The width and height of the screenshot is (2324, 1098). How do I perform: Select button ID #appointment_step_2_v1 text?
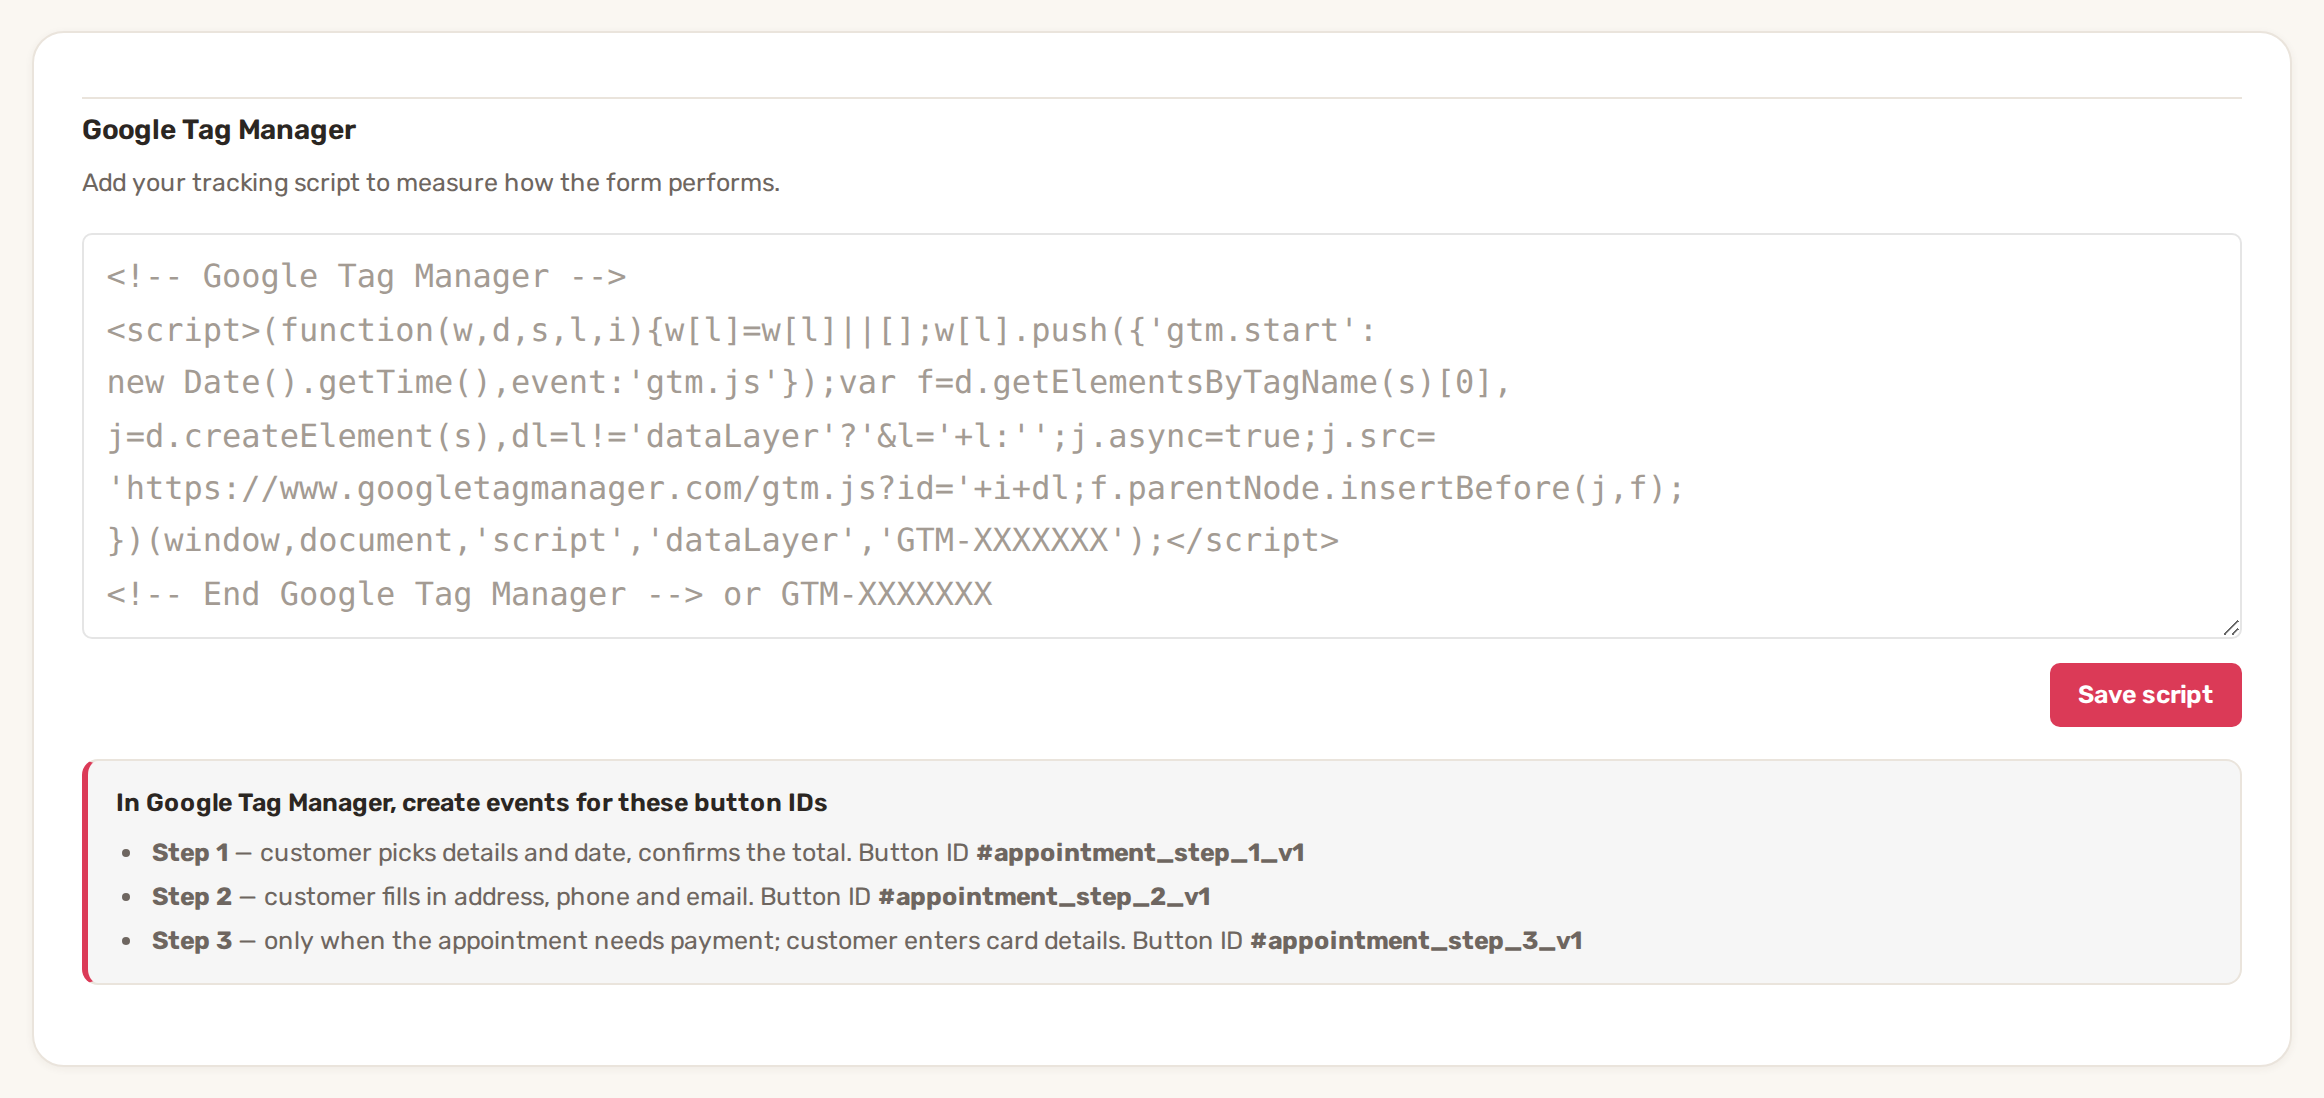click(x=1044, y=897)
